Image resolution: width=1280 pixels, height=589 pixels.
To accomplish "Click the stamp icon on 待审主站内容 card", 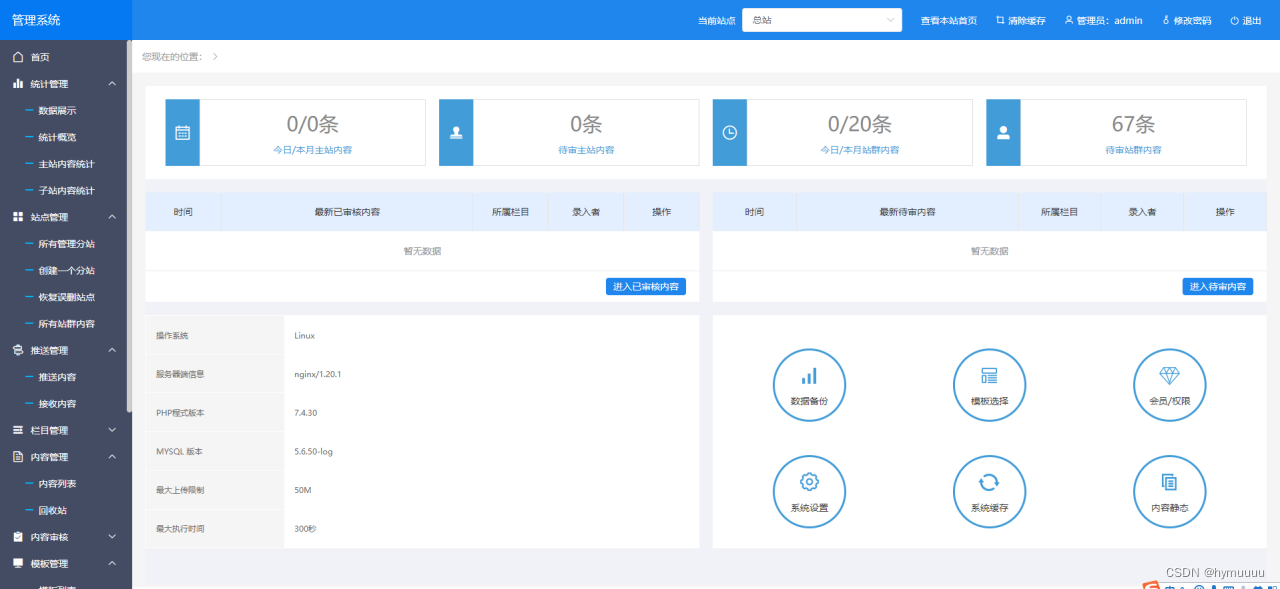I will pos(456,132).
